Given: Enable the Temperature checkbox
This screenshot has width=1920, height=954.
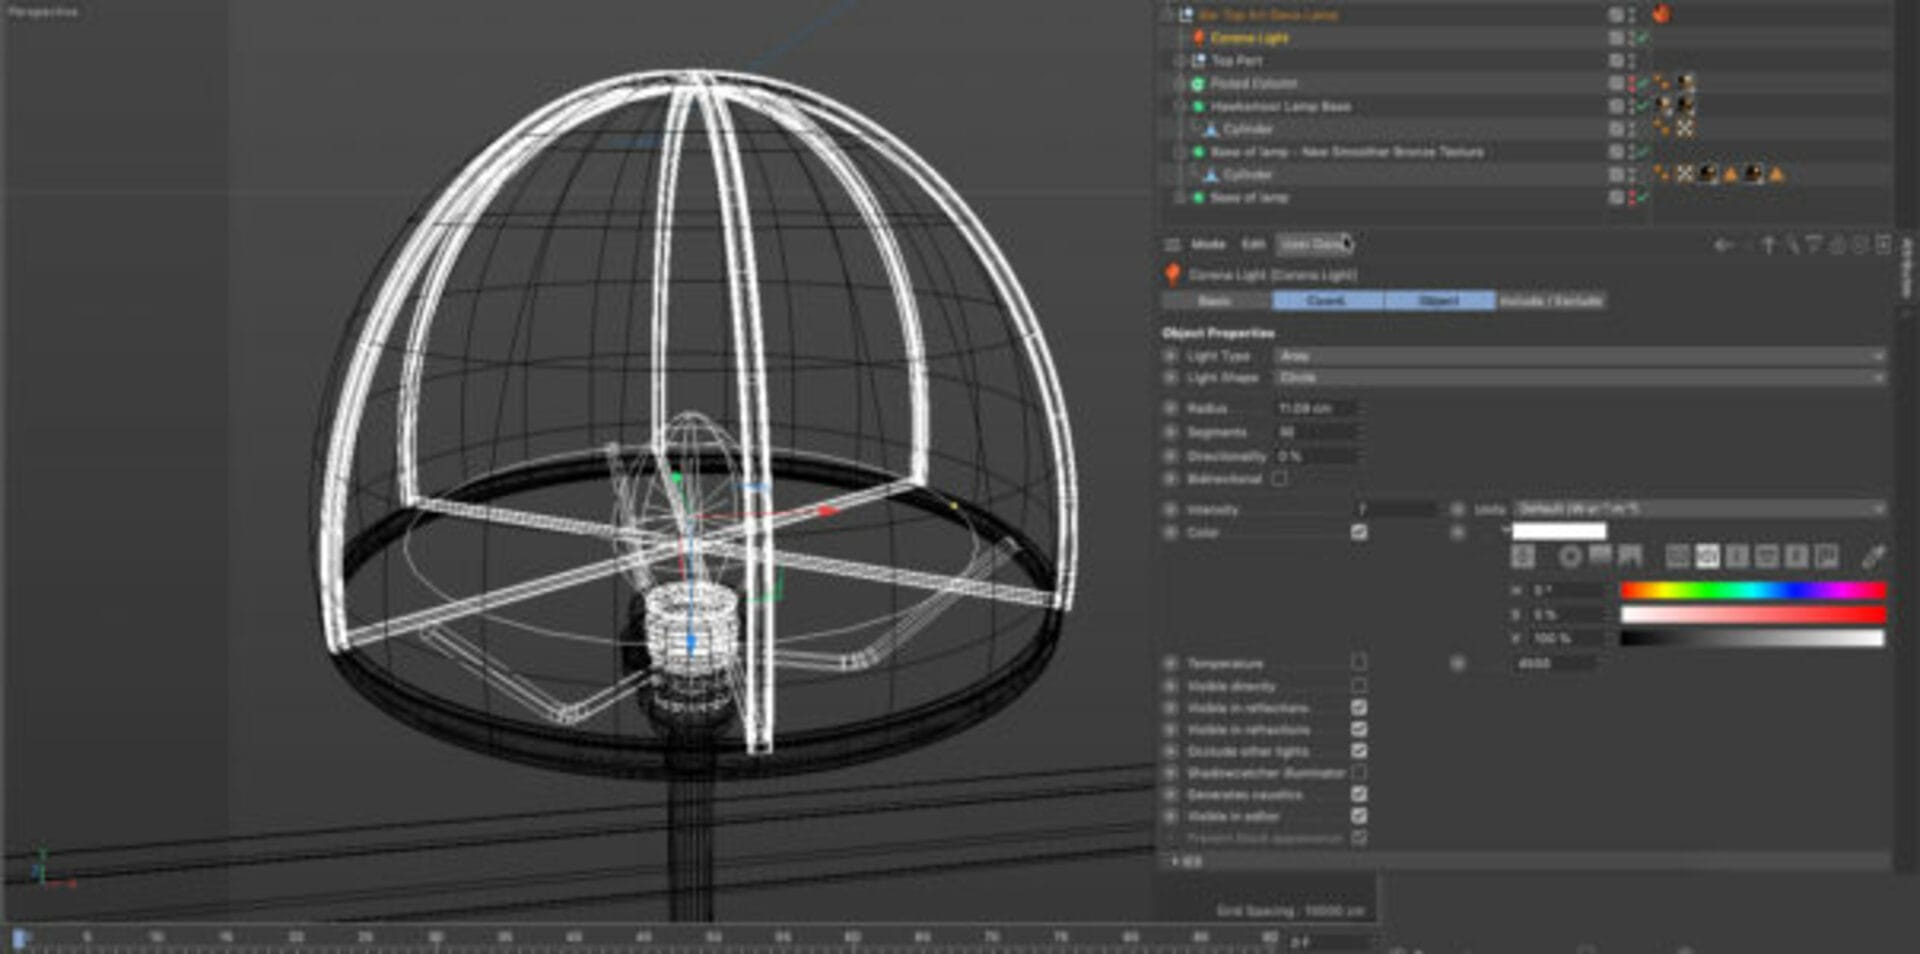Looking at the screenshot, I should pos(1359,663).
